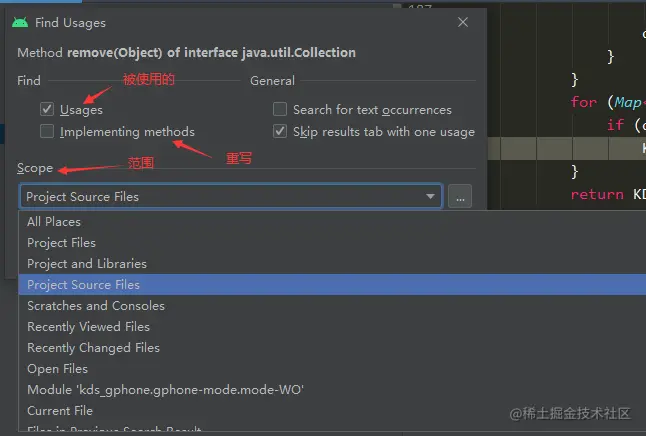Choose Module 'kds_gphone.gphone-mode.mode-WO' scope

pos(332,390)
